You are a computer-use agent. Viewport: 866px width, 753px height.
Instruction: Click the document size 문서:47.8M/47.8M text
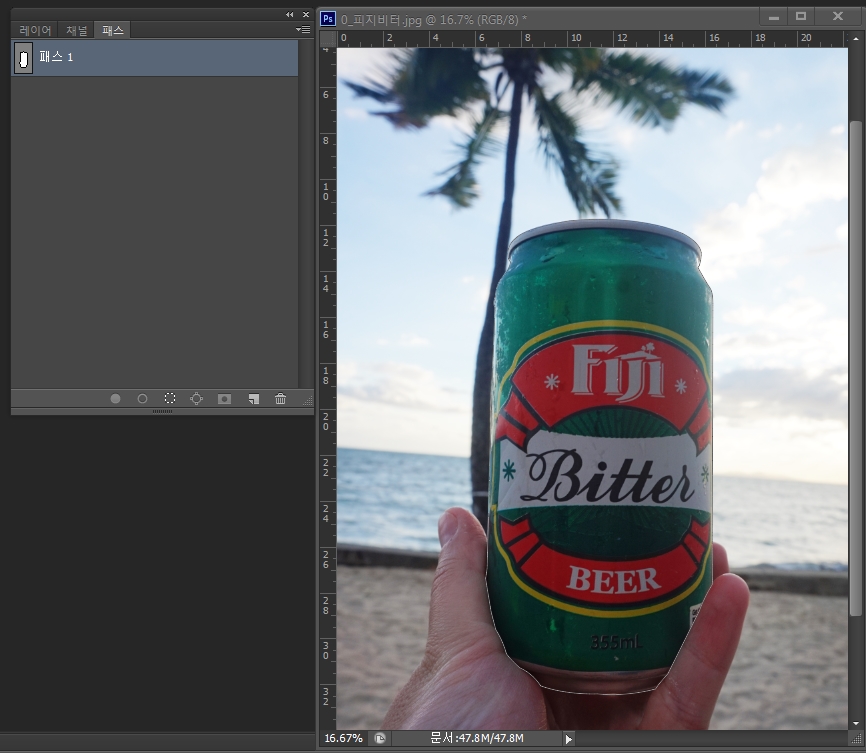[477, 738]
